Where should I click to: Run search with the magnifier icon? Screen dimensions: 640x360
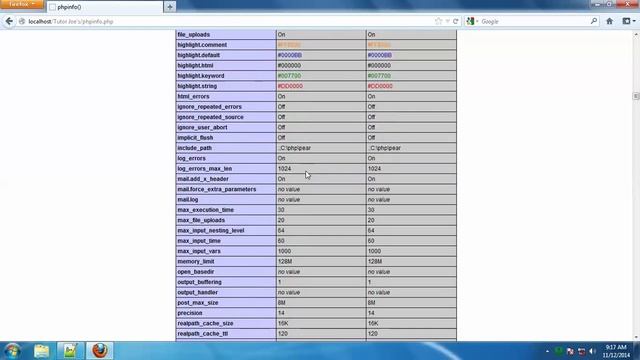click(x=594, y=21)
